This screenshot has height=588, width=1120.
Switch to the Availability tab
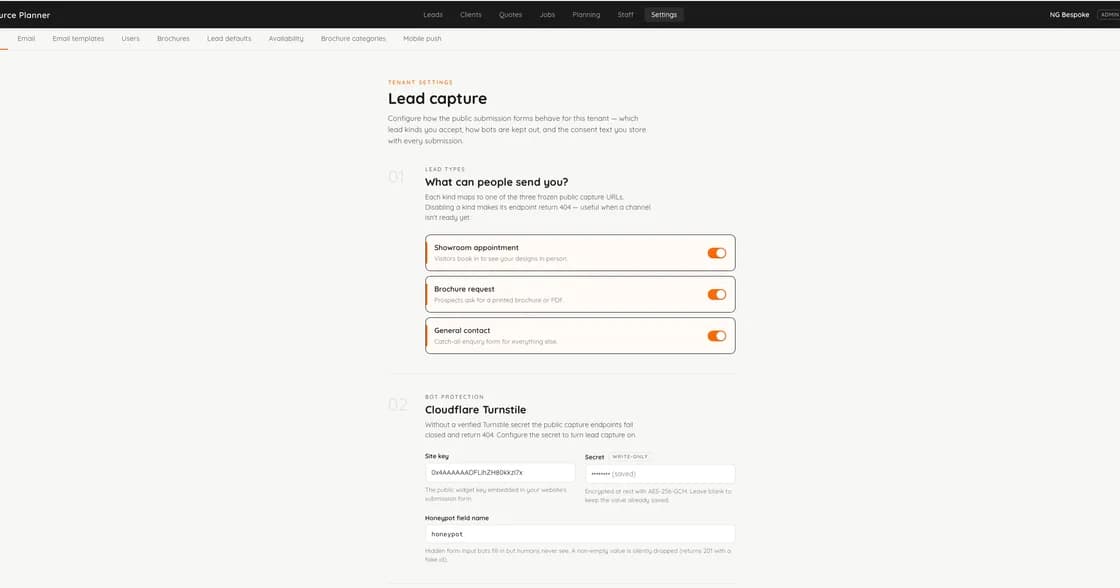[286, 39]
